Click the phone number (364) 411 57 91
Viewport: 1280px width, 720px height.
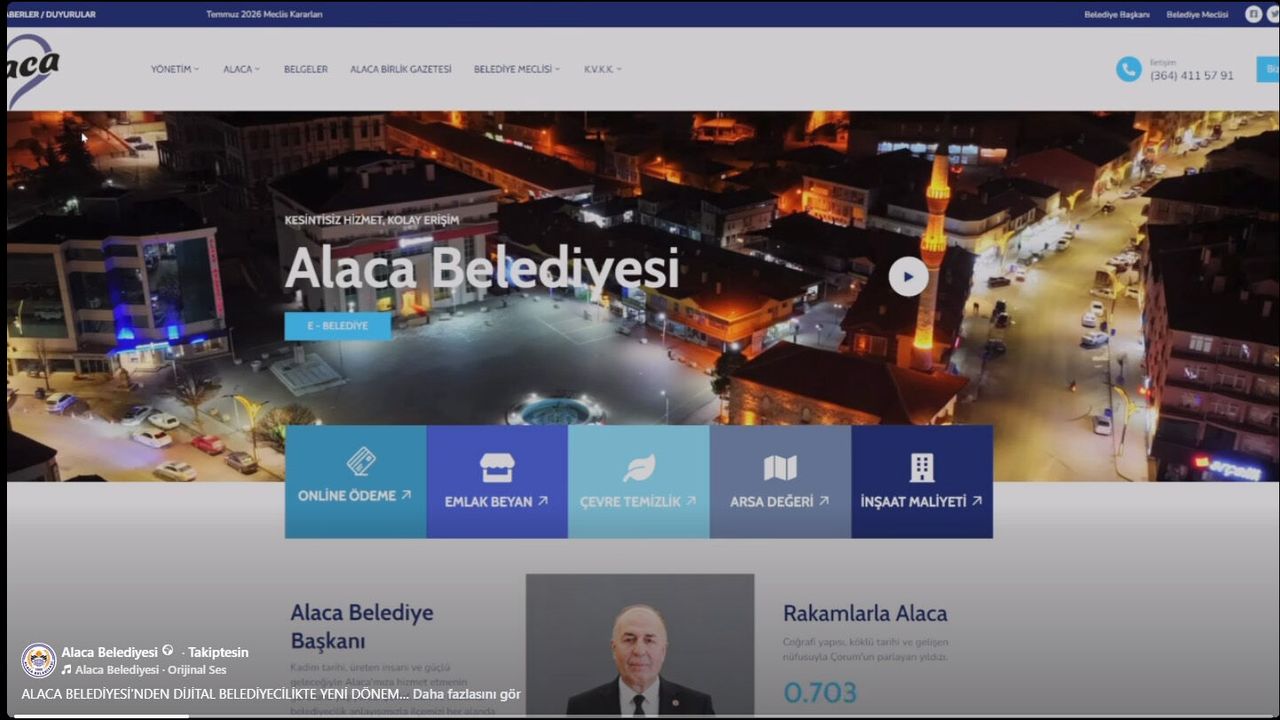coord(1191,75)
